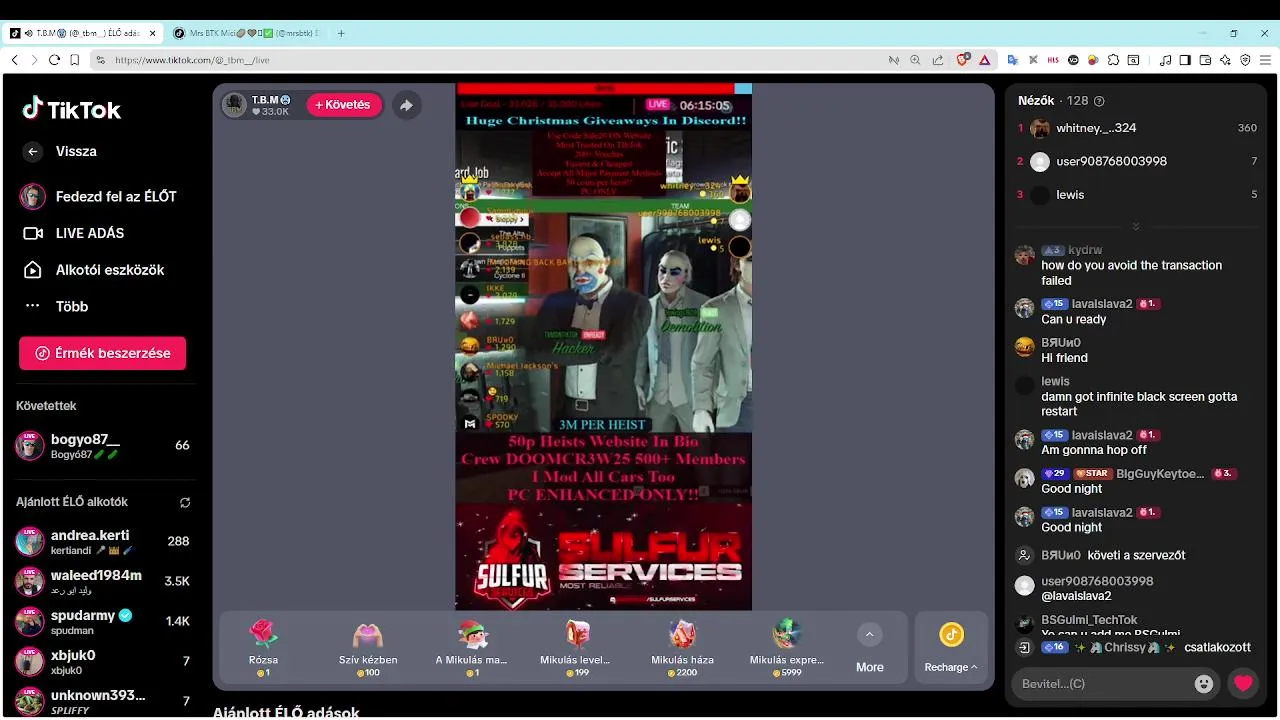The width and height of the screenshot is (1280, 720).
Task: Open zoom control in address bar
Action: 915,60
